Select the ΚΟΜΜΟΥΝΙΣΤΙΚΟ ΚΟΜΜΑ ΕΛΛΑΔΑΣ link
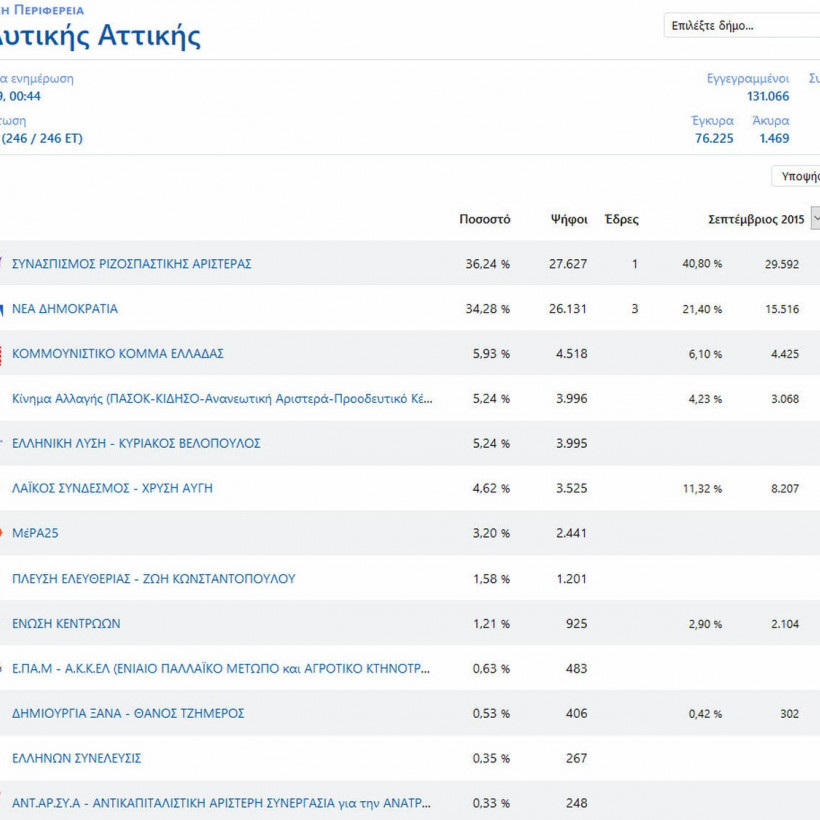 coord(118,354)
